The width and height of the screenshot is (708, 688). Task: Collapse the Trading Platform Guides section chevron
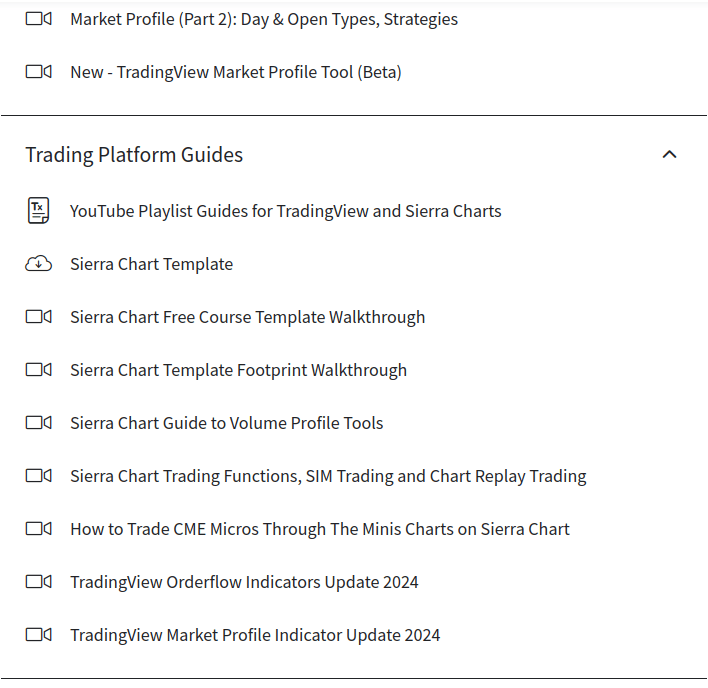(670, 155)
